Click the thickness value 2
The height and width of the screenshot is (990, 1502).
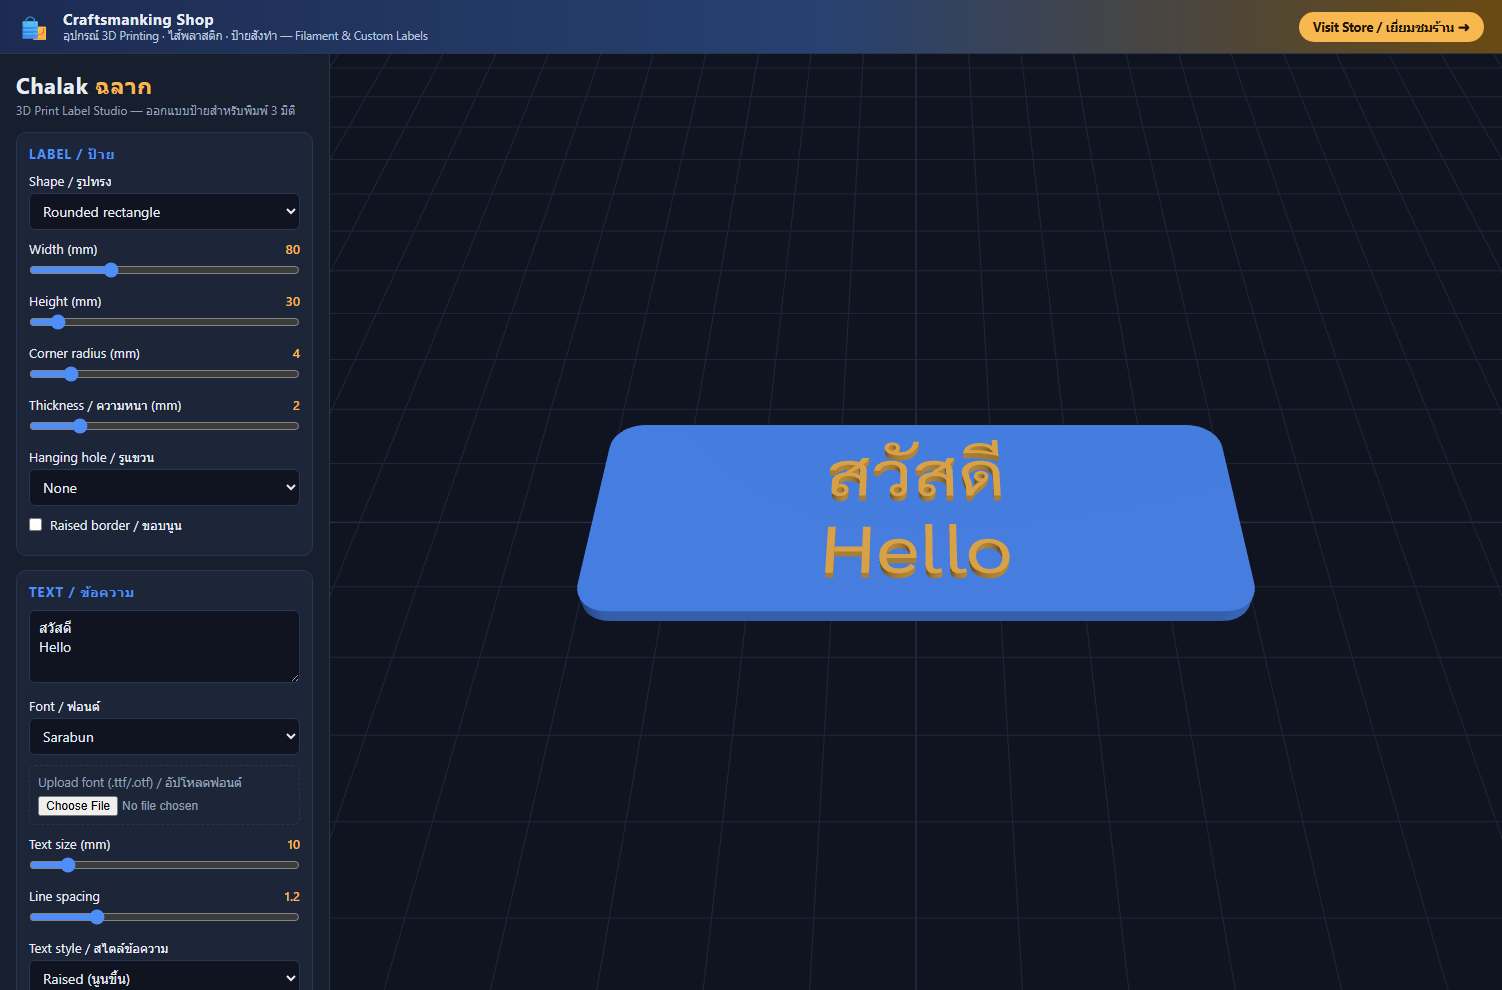point(296,406)
